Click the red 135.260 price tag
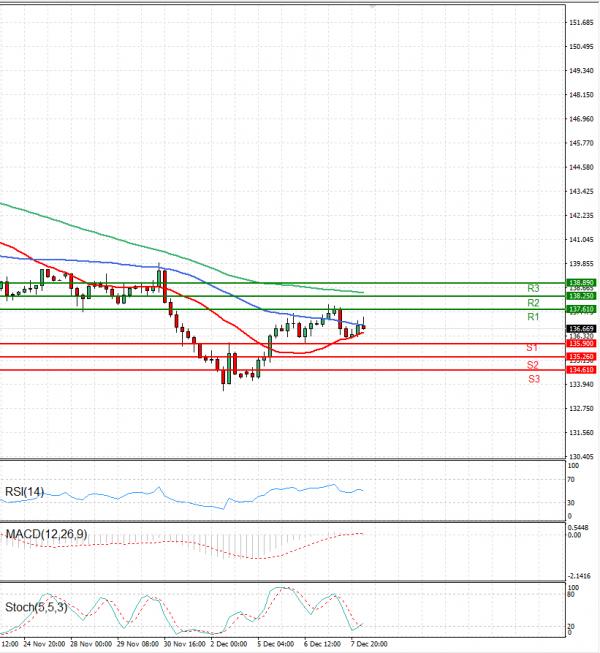The image size is (600, 653). point(581,356)
